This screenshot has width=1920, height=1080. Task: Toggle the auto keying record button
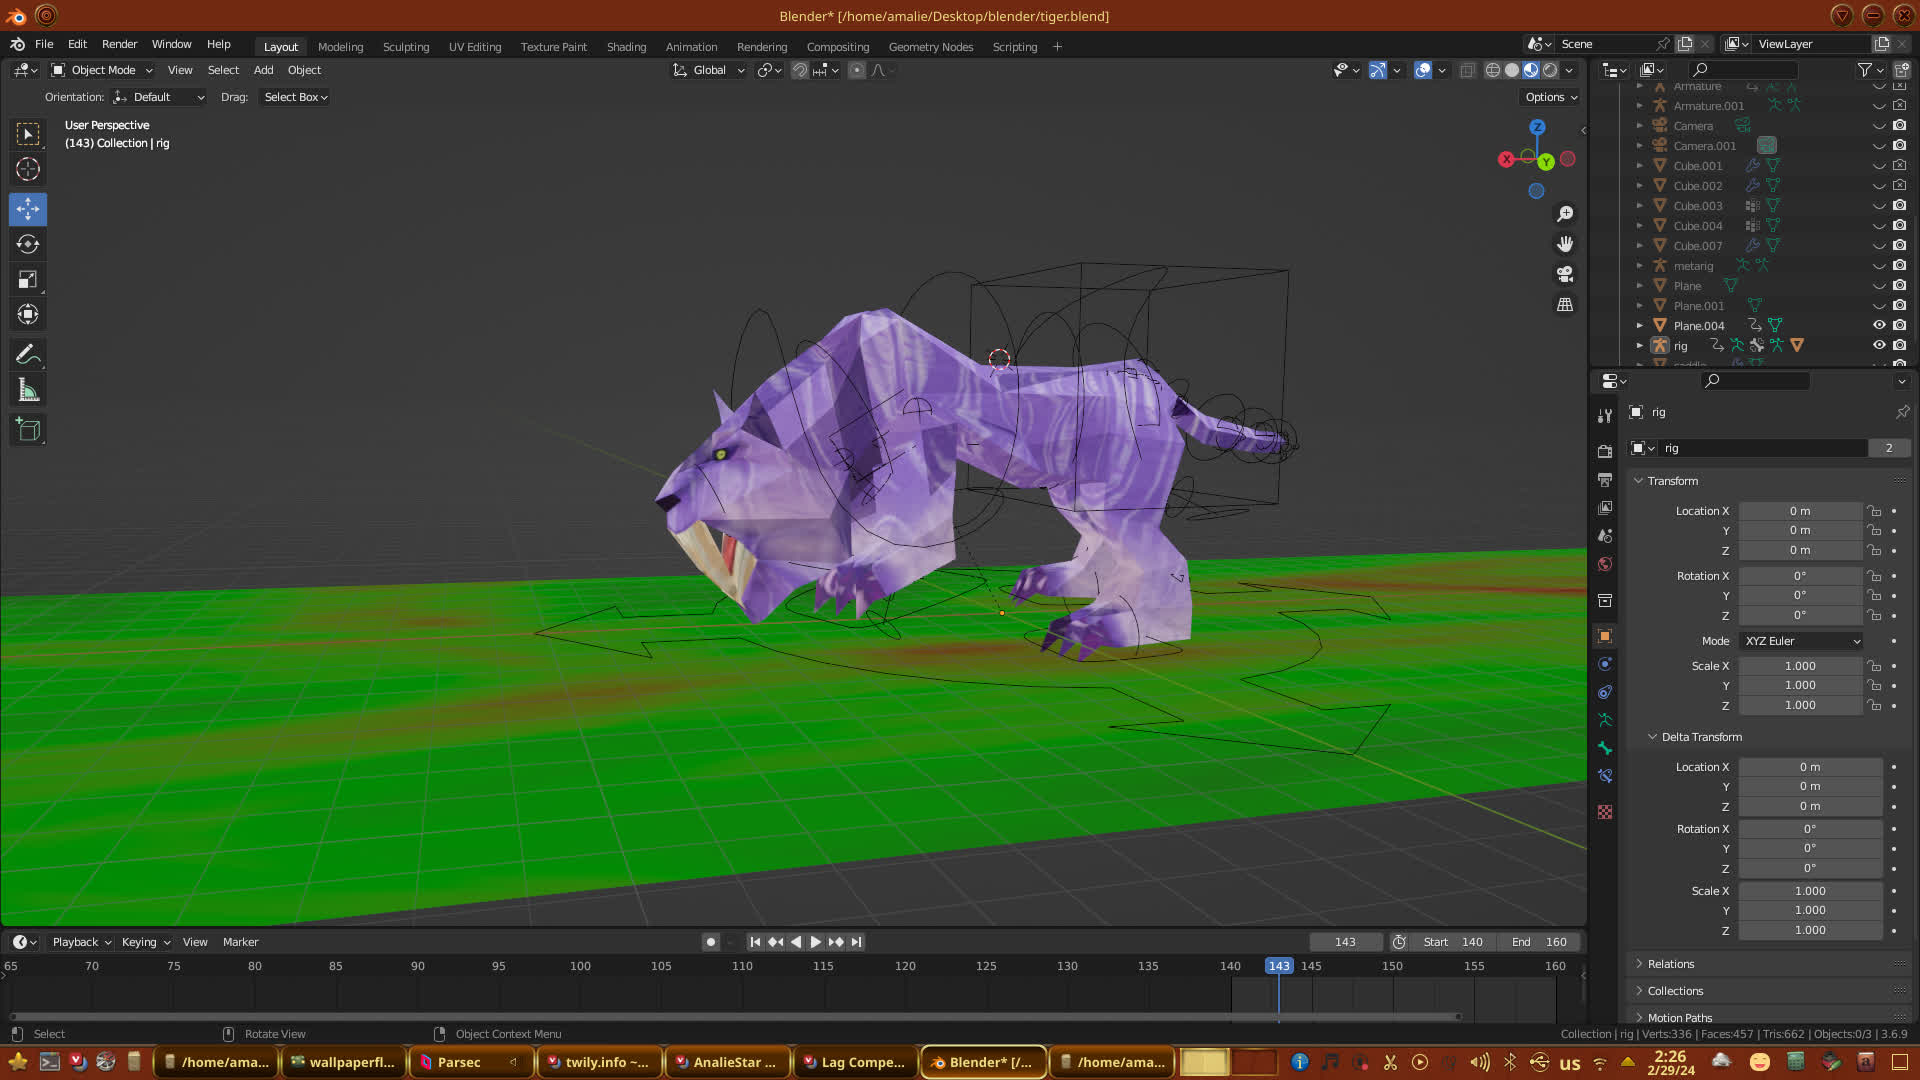(711, 942)
